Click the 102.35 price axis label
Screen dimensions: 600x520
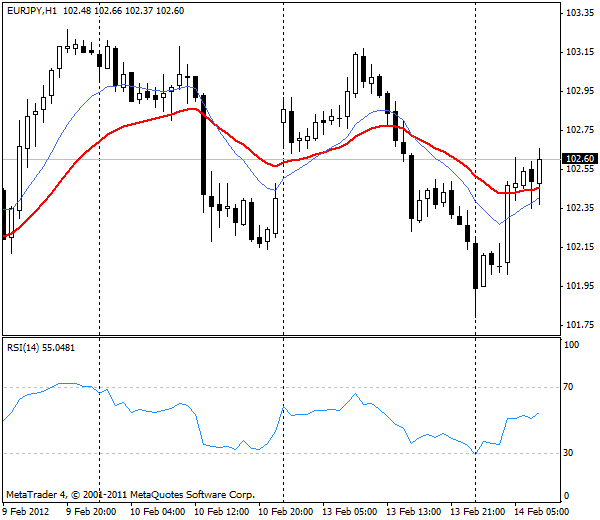580,208
